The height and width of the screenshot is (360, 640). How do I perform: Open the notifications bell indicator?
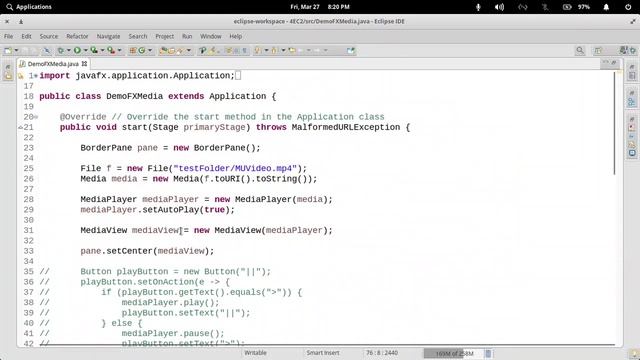pyautogui.click(x=606, y=7)
